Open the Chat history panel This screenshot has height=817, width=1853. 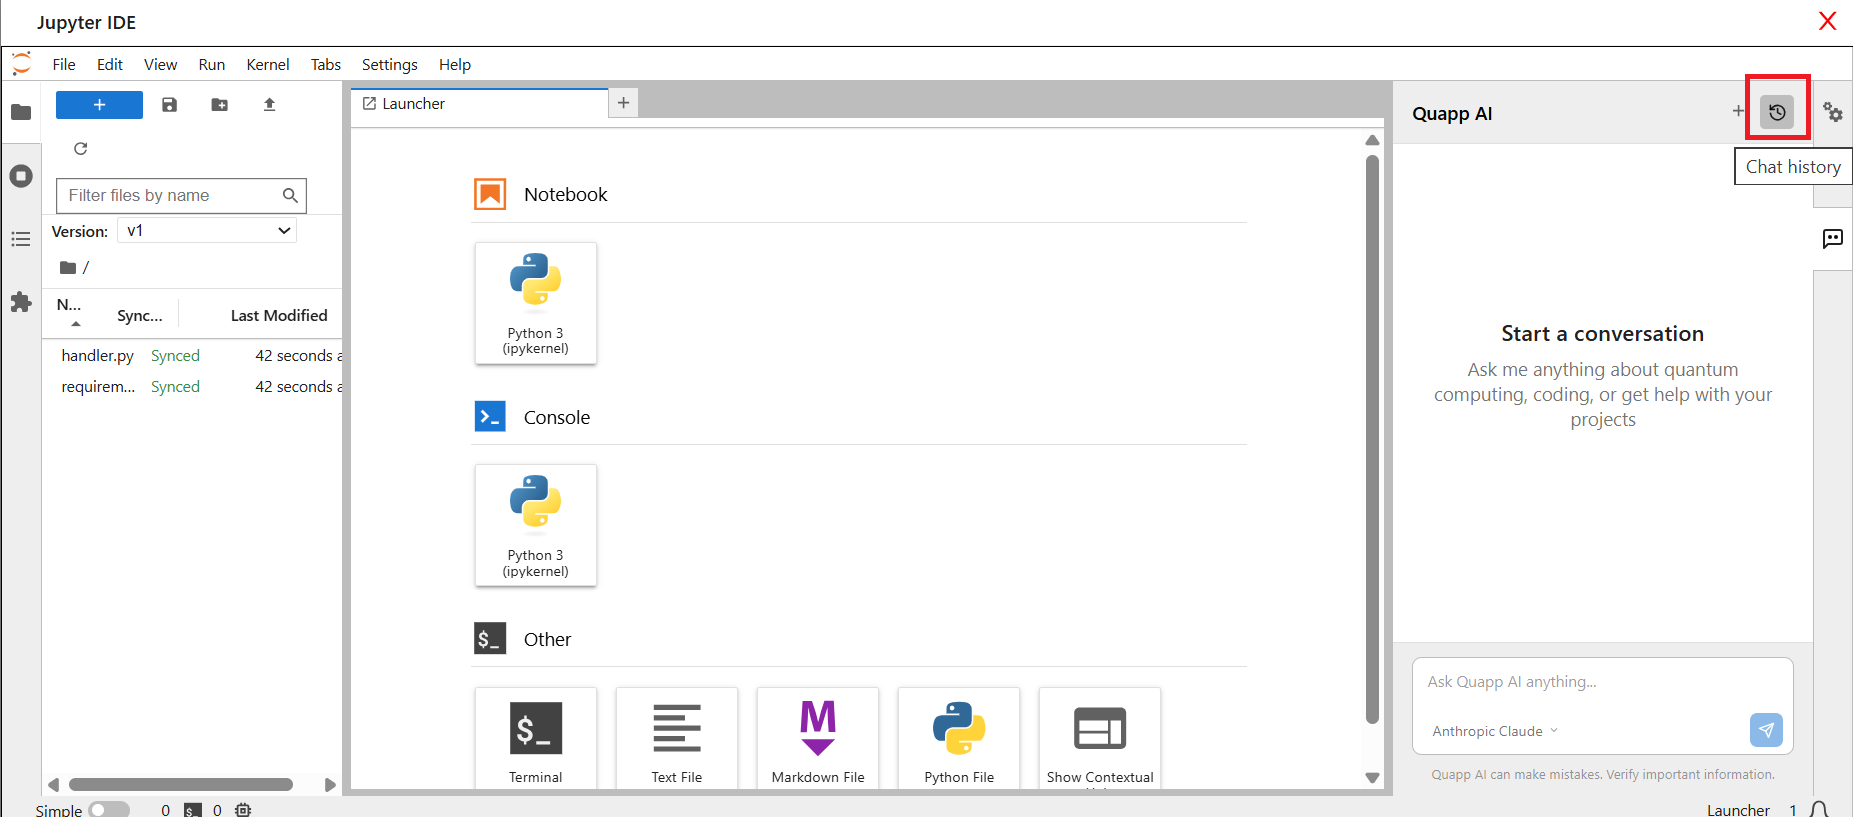coord(1776,112)
